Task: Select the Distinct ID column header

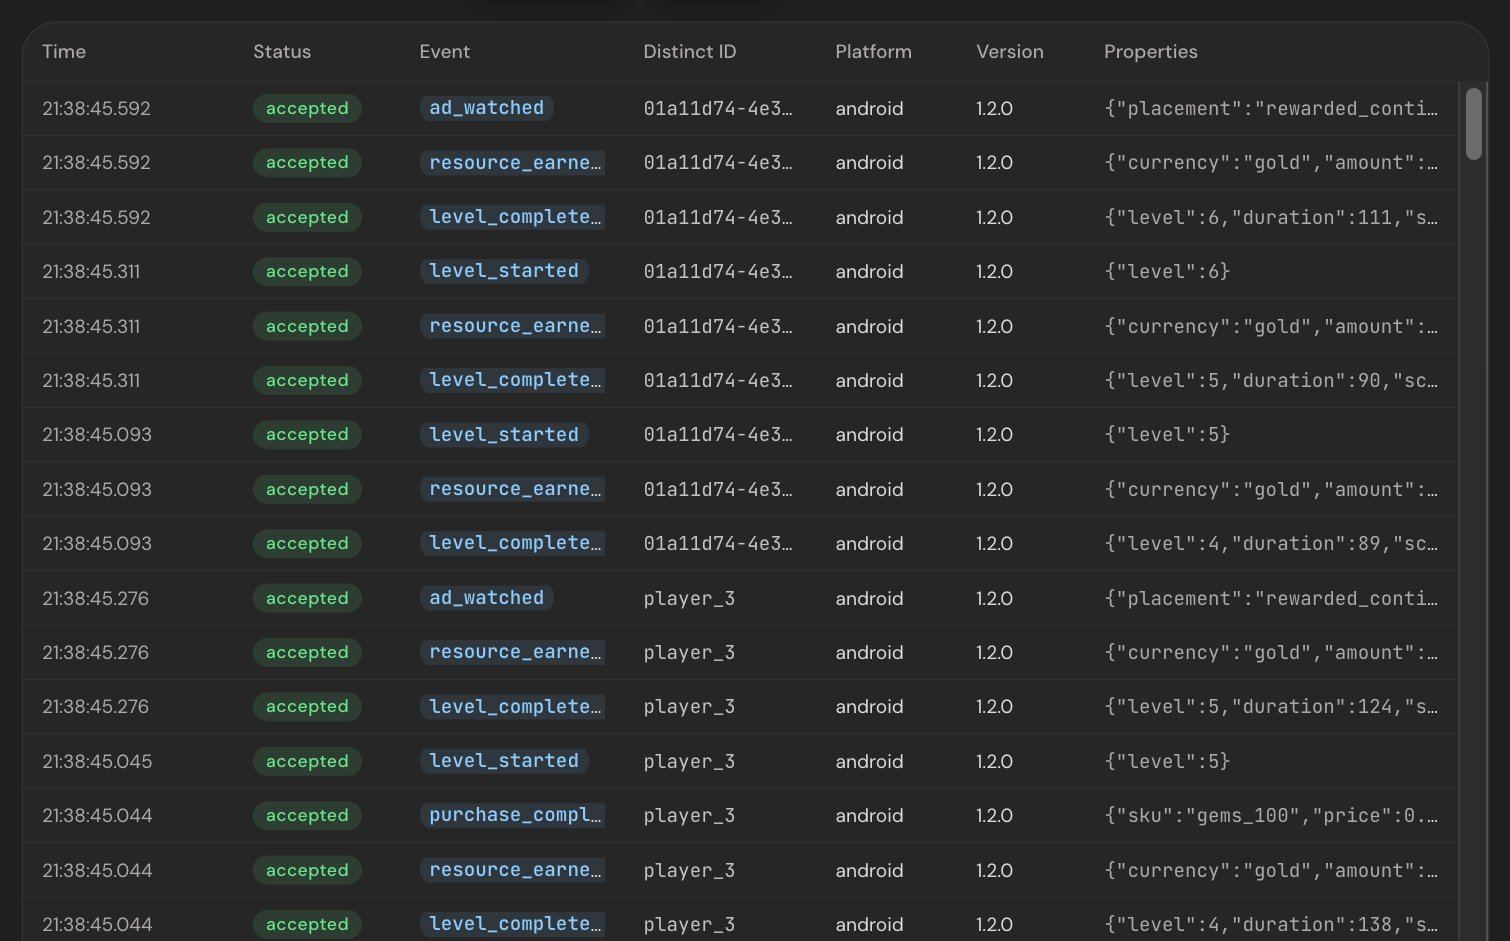Action: click(x=690, y=52)
